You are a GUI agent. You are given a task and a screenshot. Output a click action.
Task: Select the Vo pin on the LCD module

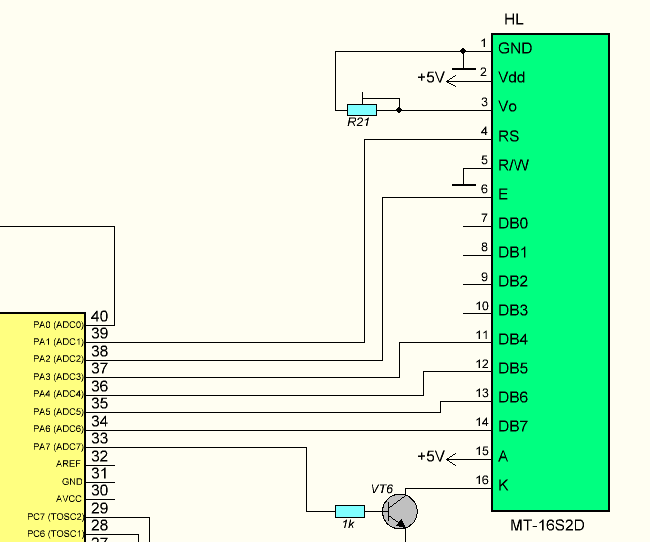pos(507,106)
